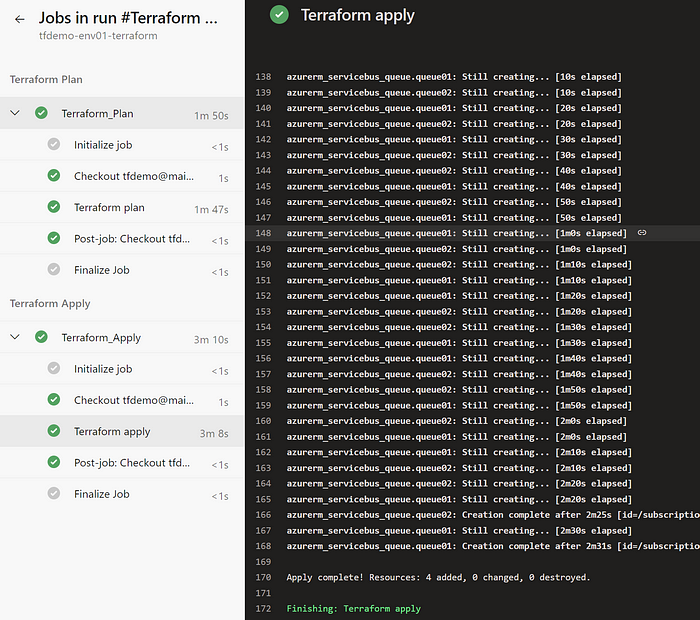Click tfdemo-env01-terraform pipeline name link
This screenshot has height=620, width=700.
click(98, 36)
